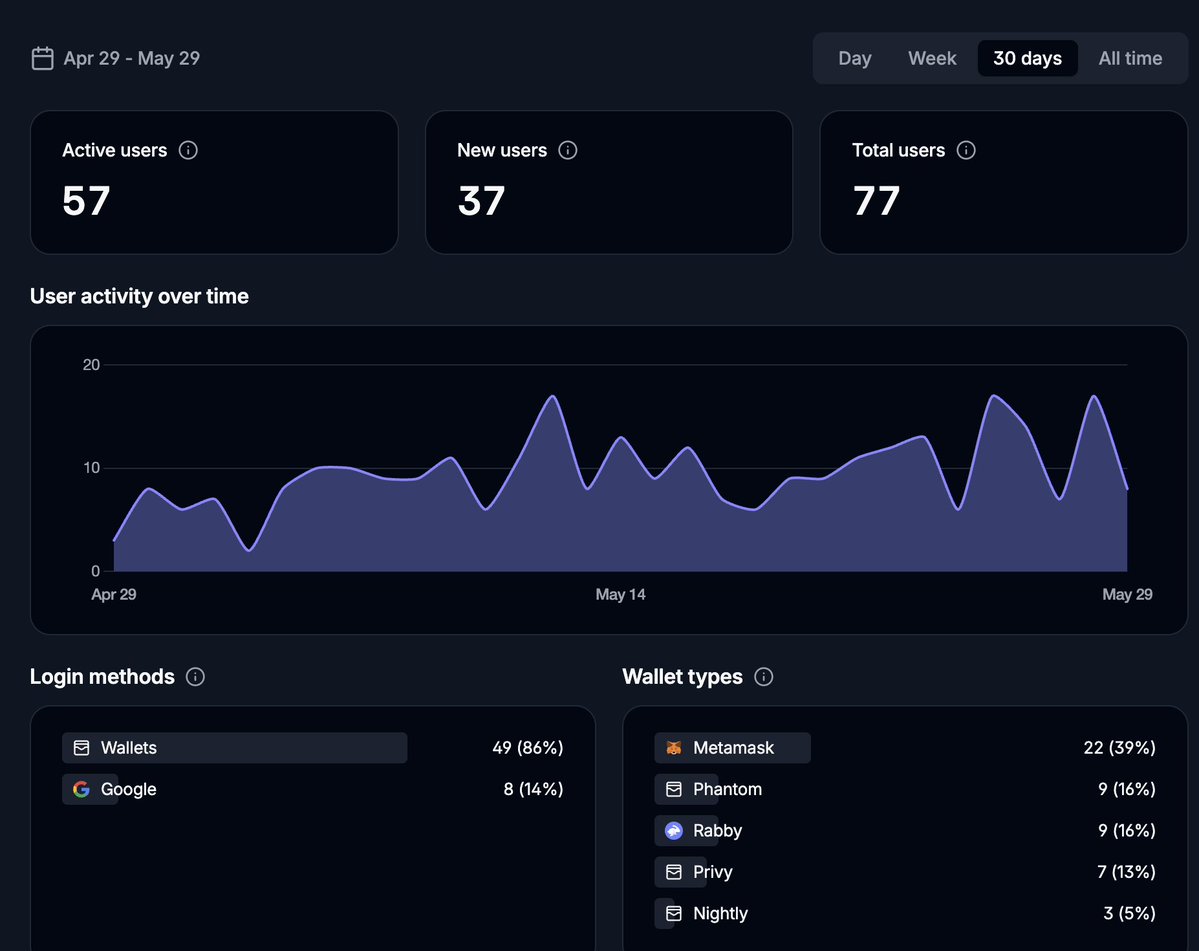This screenshot has height=951, width=1199.
Task: Click the New users value 37
Action: pos(481,201)
